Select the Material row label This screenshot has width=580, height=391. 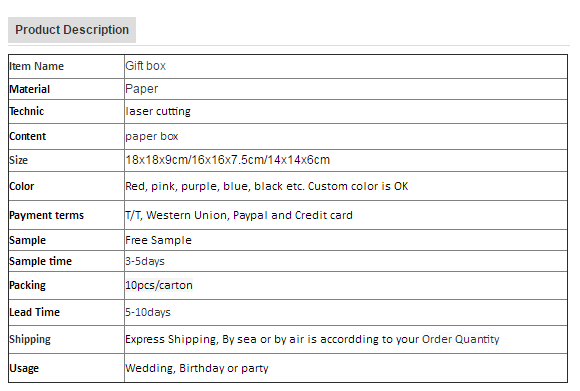pyautogui.click(x=30, y=89)
